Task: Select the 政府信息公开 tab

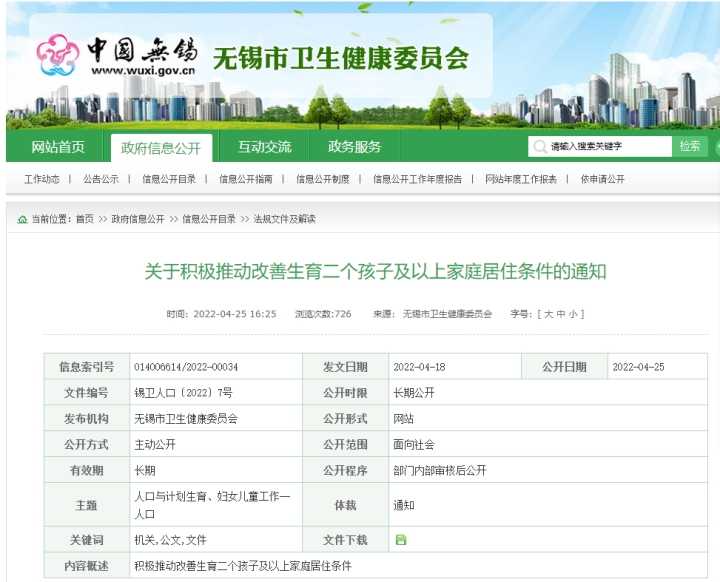Action: click(161, 148)
